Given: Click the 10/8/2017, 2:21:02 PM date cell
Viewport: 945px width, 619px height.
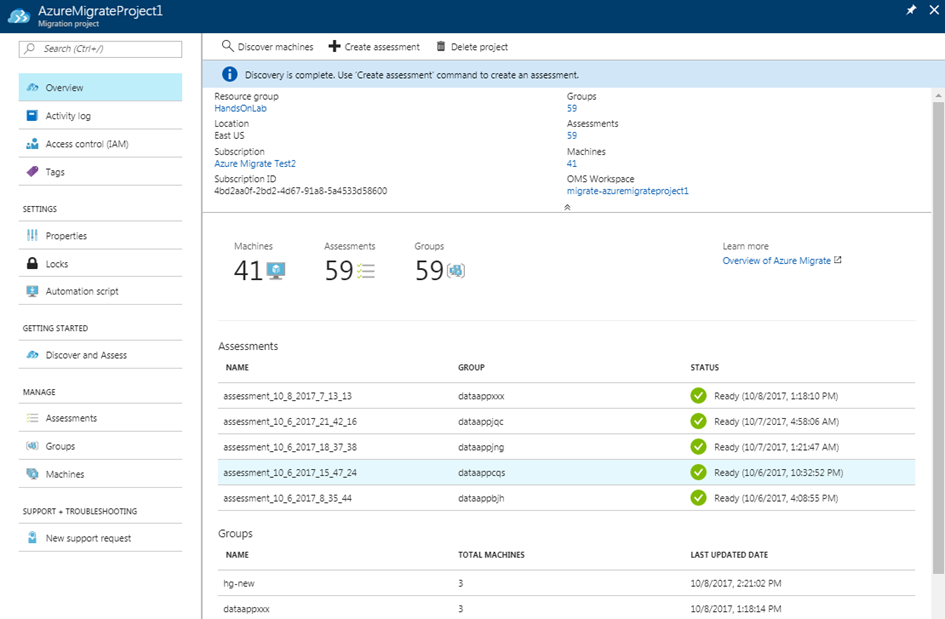Looking at the screenshot, I should point(736,583).
